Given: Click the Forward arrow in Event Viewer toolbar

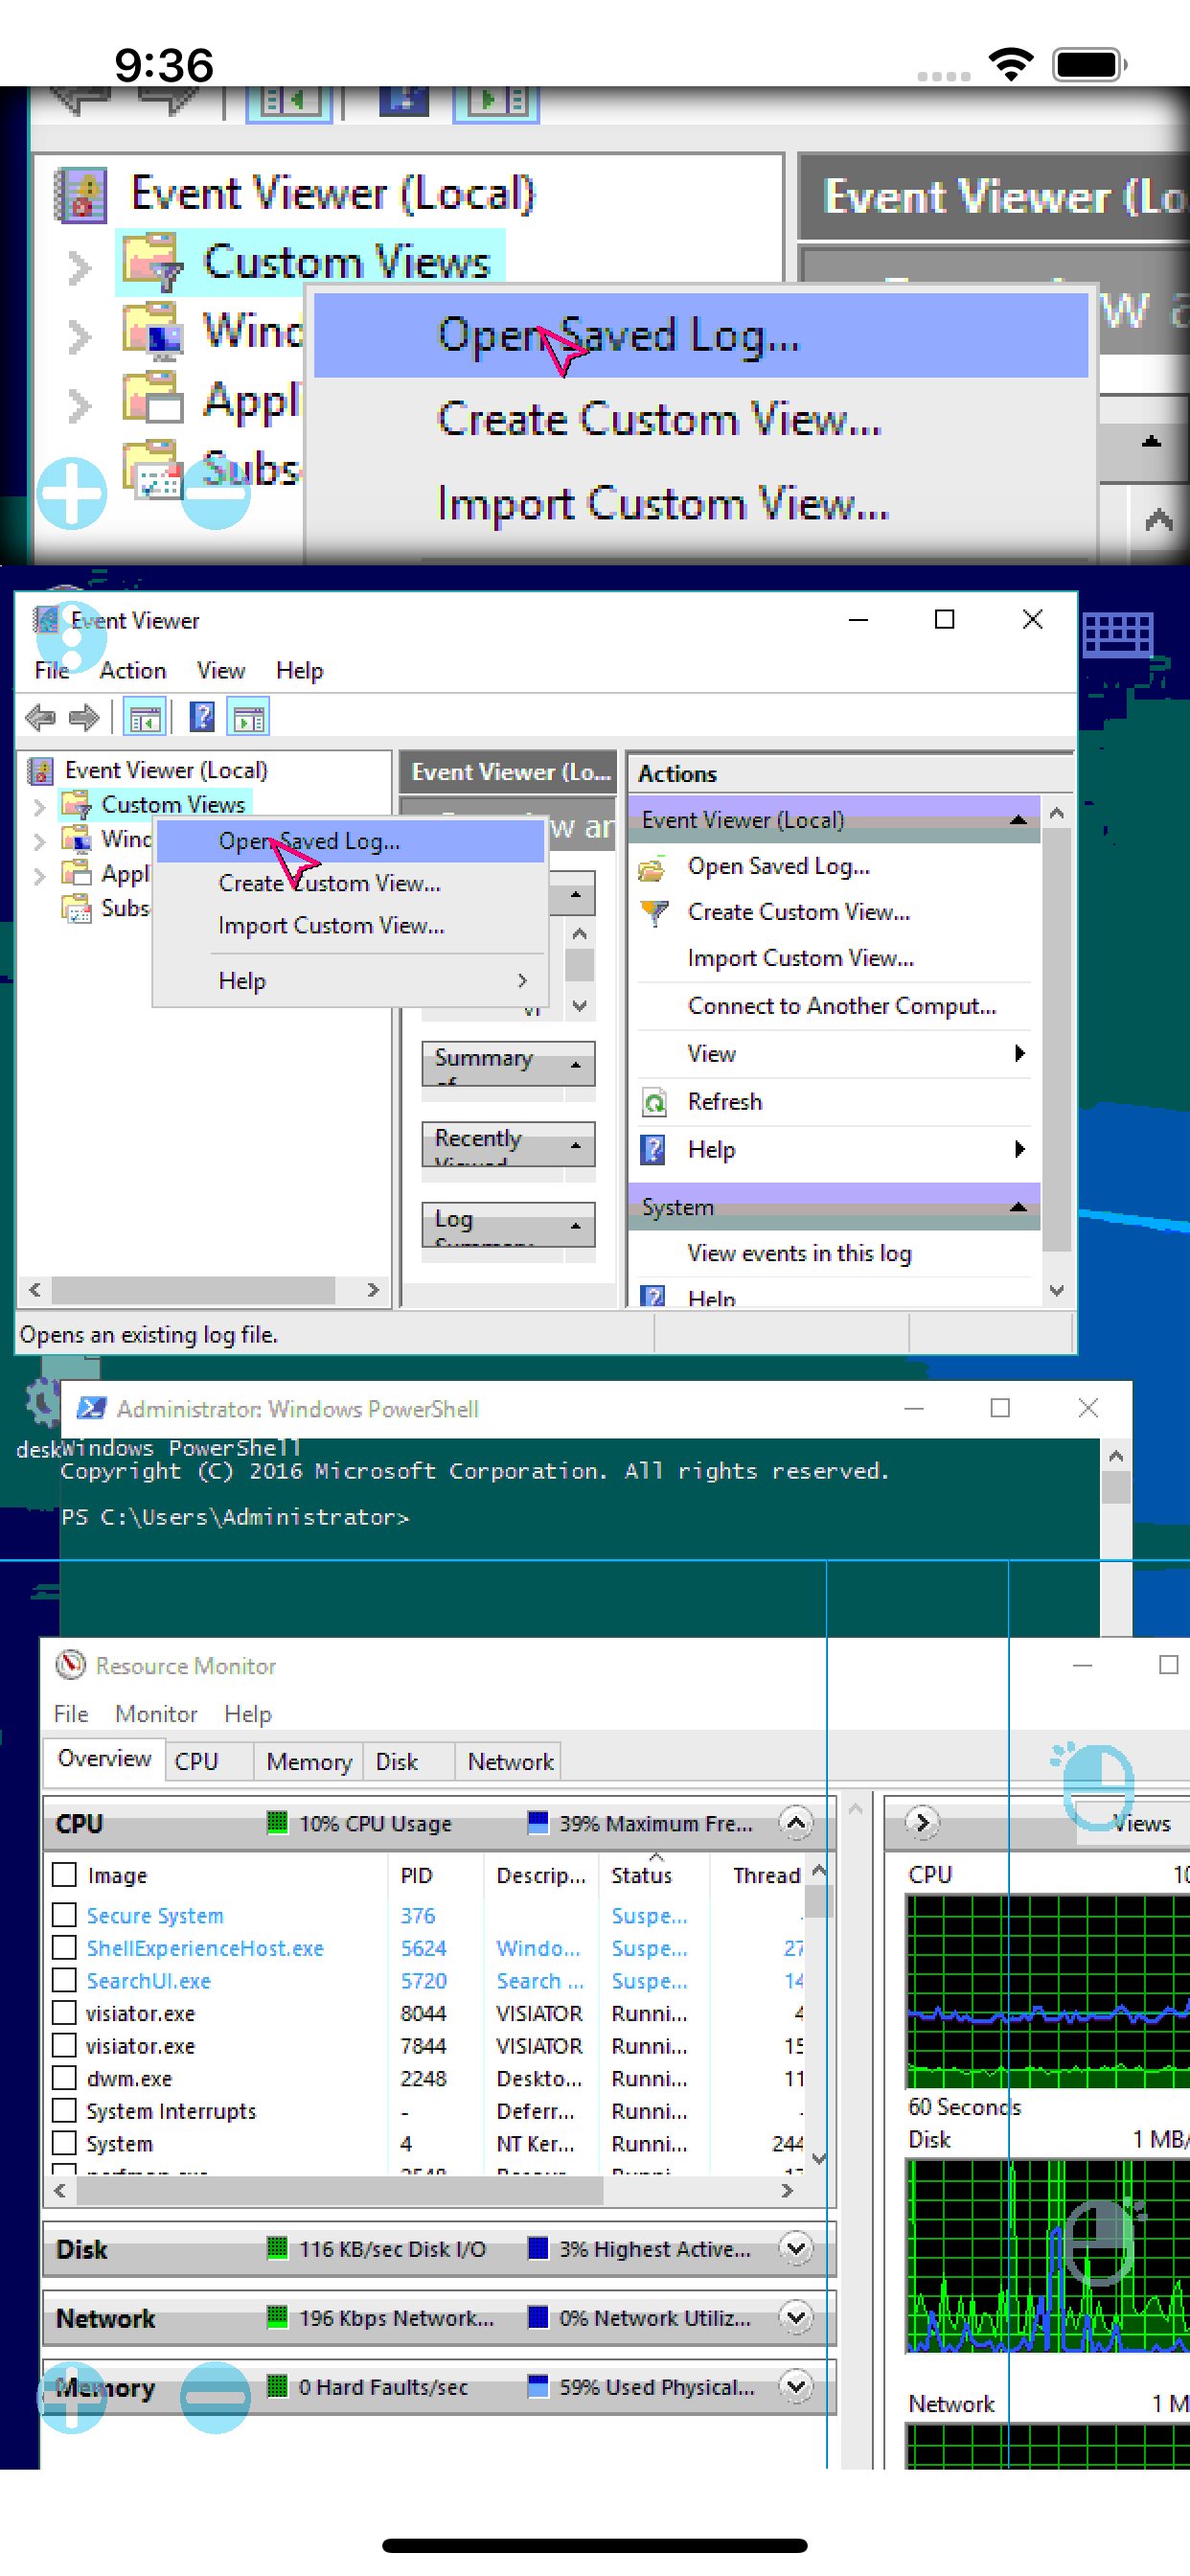Looking at the screenshot, I should click(84, 716).
